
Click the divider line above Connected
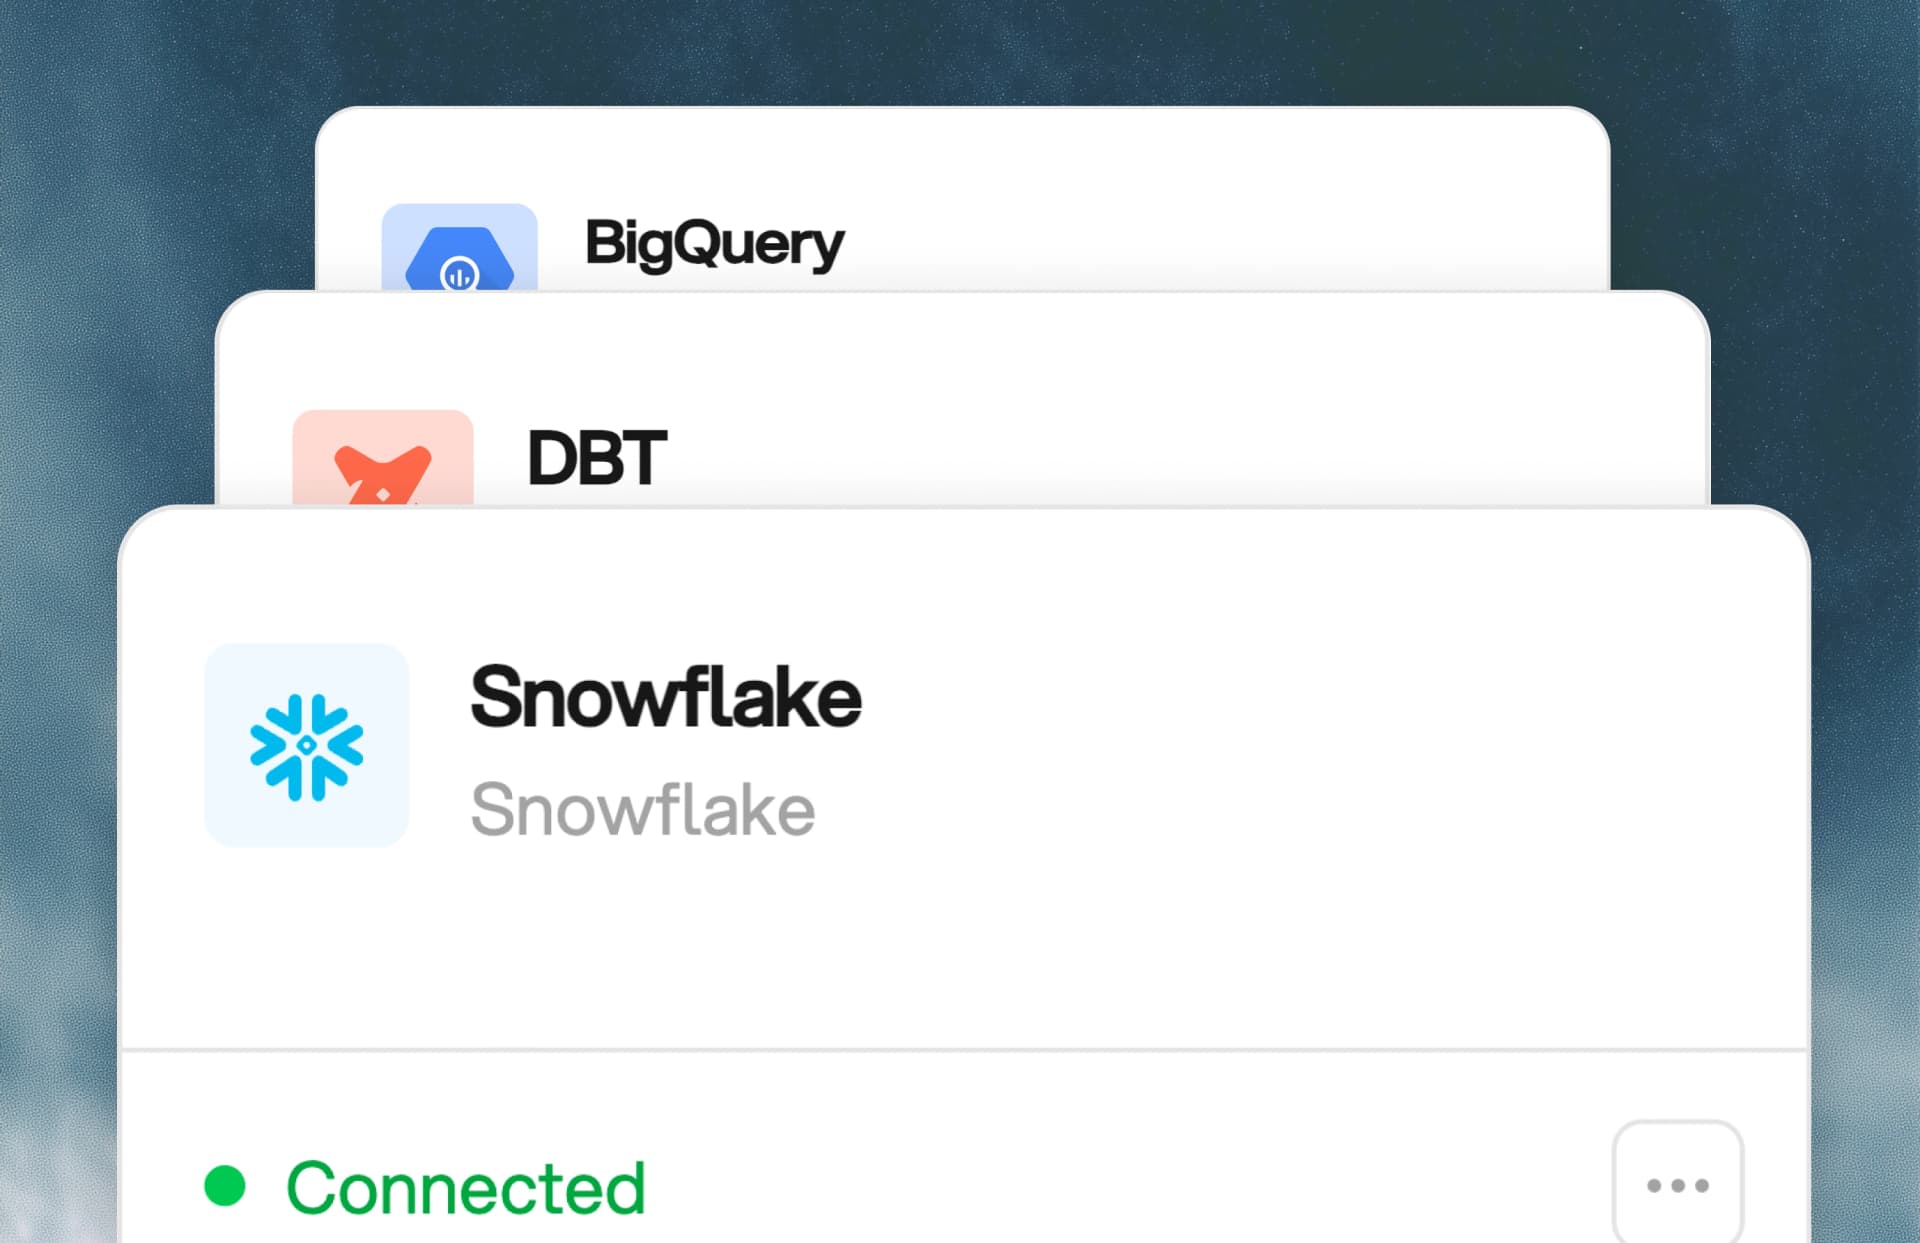(964, 1050)
